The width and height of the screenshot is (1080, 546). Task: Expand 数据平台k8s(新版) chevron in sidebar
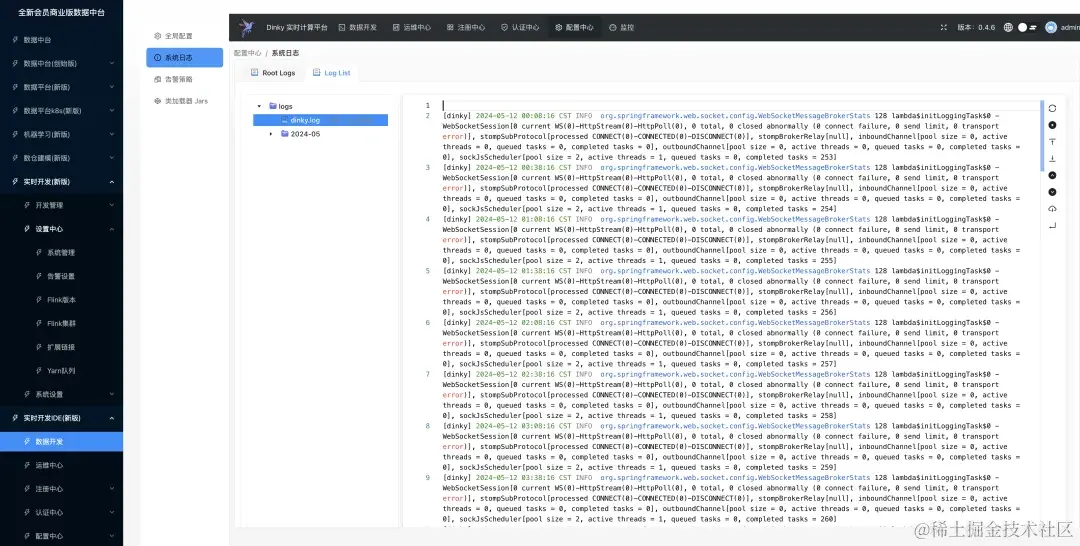pyautogui.click(x=112, y=111)
